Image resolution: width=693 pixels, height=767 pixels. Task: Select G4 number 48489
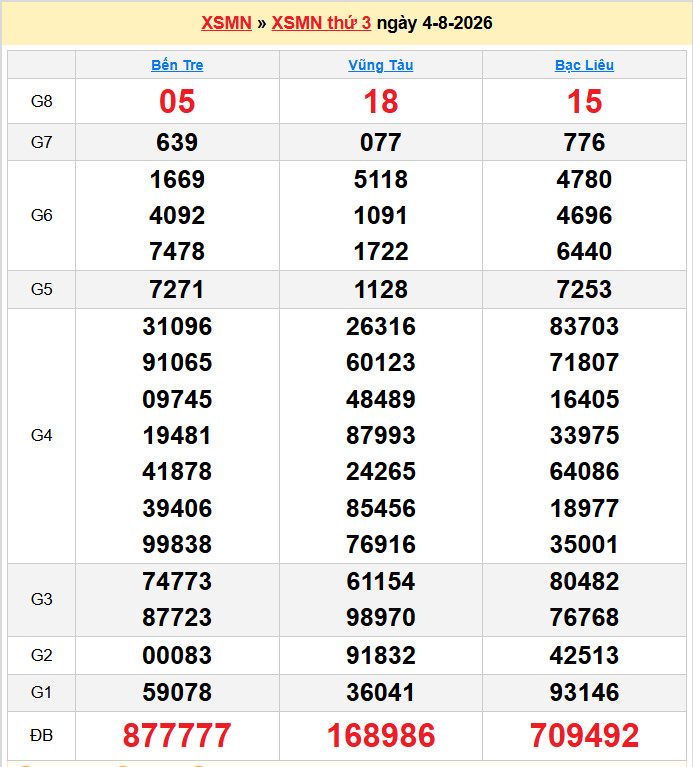click(380, 399)
